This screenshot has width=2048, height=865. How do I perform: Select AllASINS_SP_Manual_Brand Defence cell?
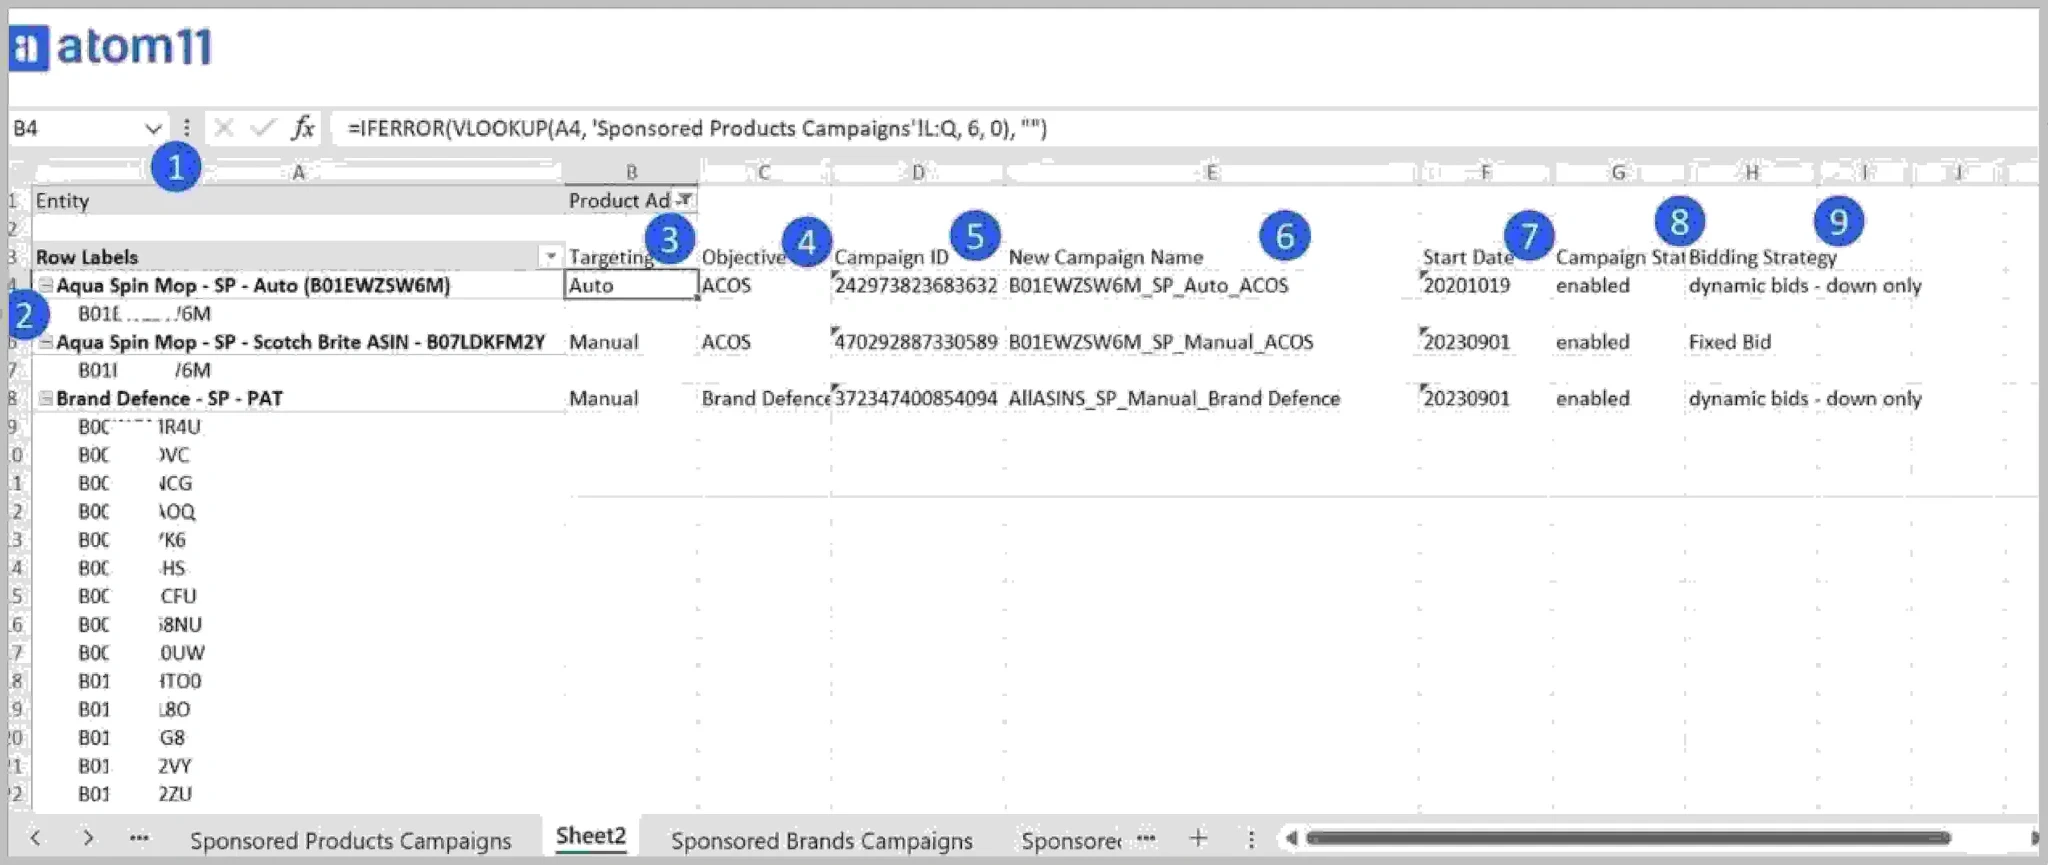coord(1211,398)
